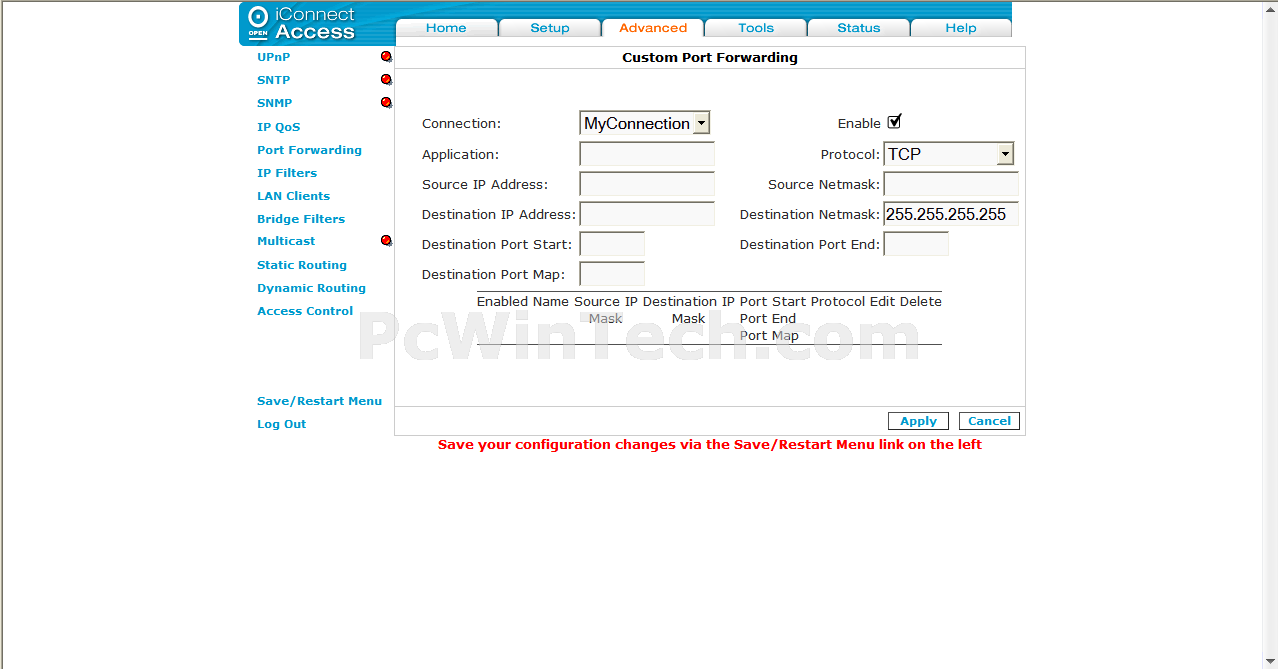This screenshot has width=1278, height=669.
Task: Open the Access Control link
Action: pos(305,311)
